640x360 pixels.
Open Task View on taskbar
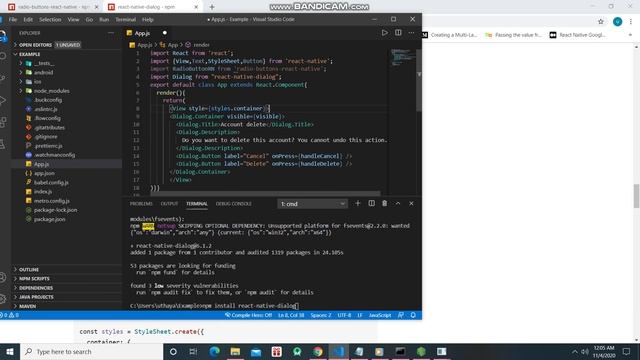click(x=193, y=351)
